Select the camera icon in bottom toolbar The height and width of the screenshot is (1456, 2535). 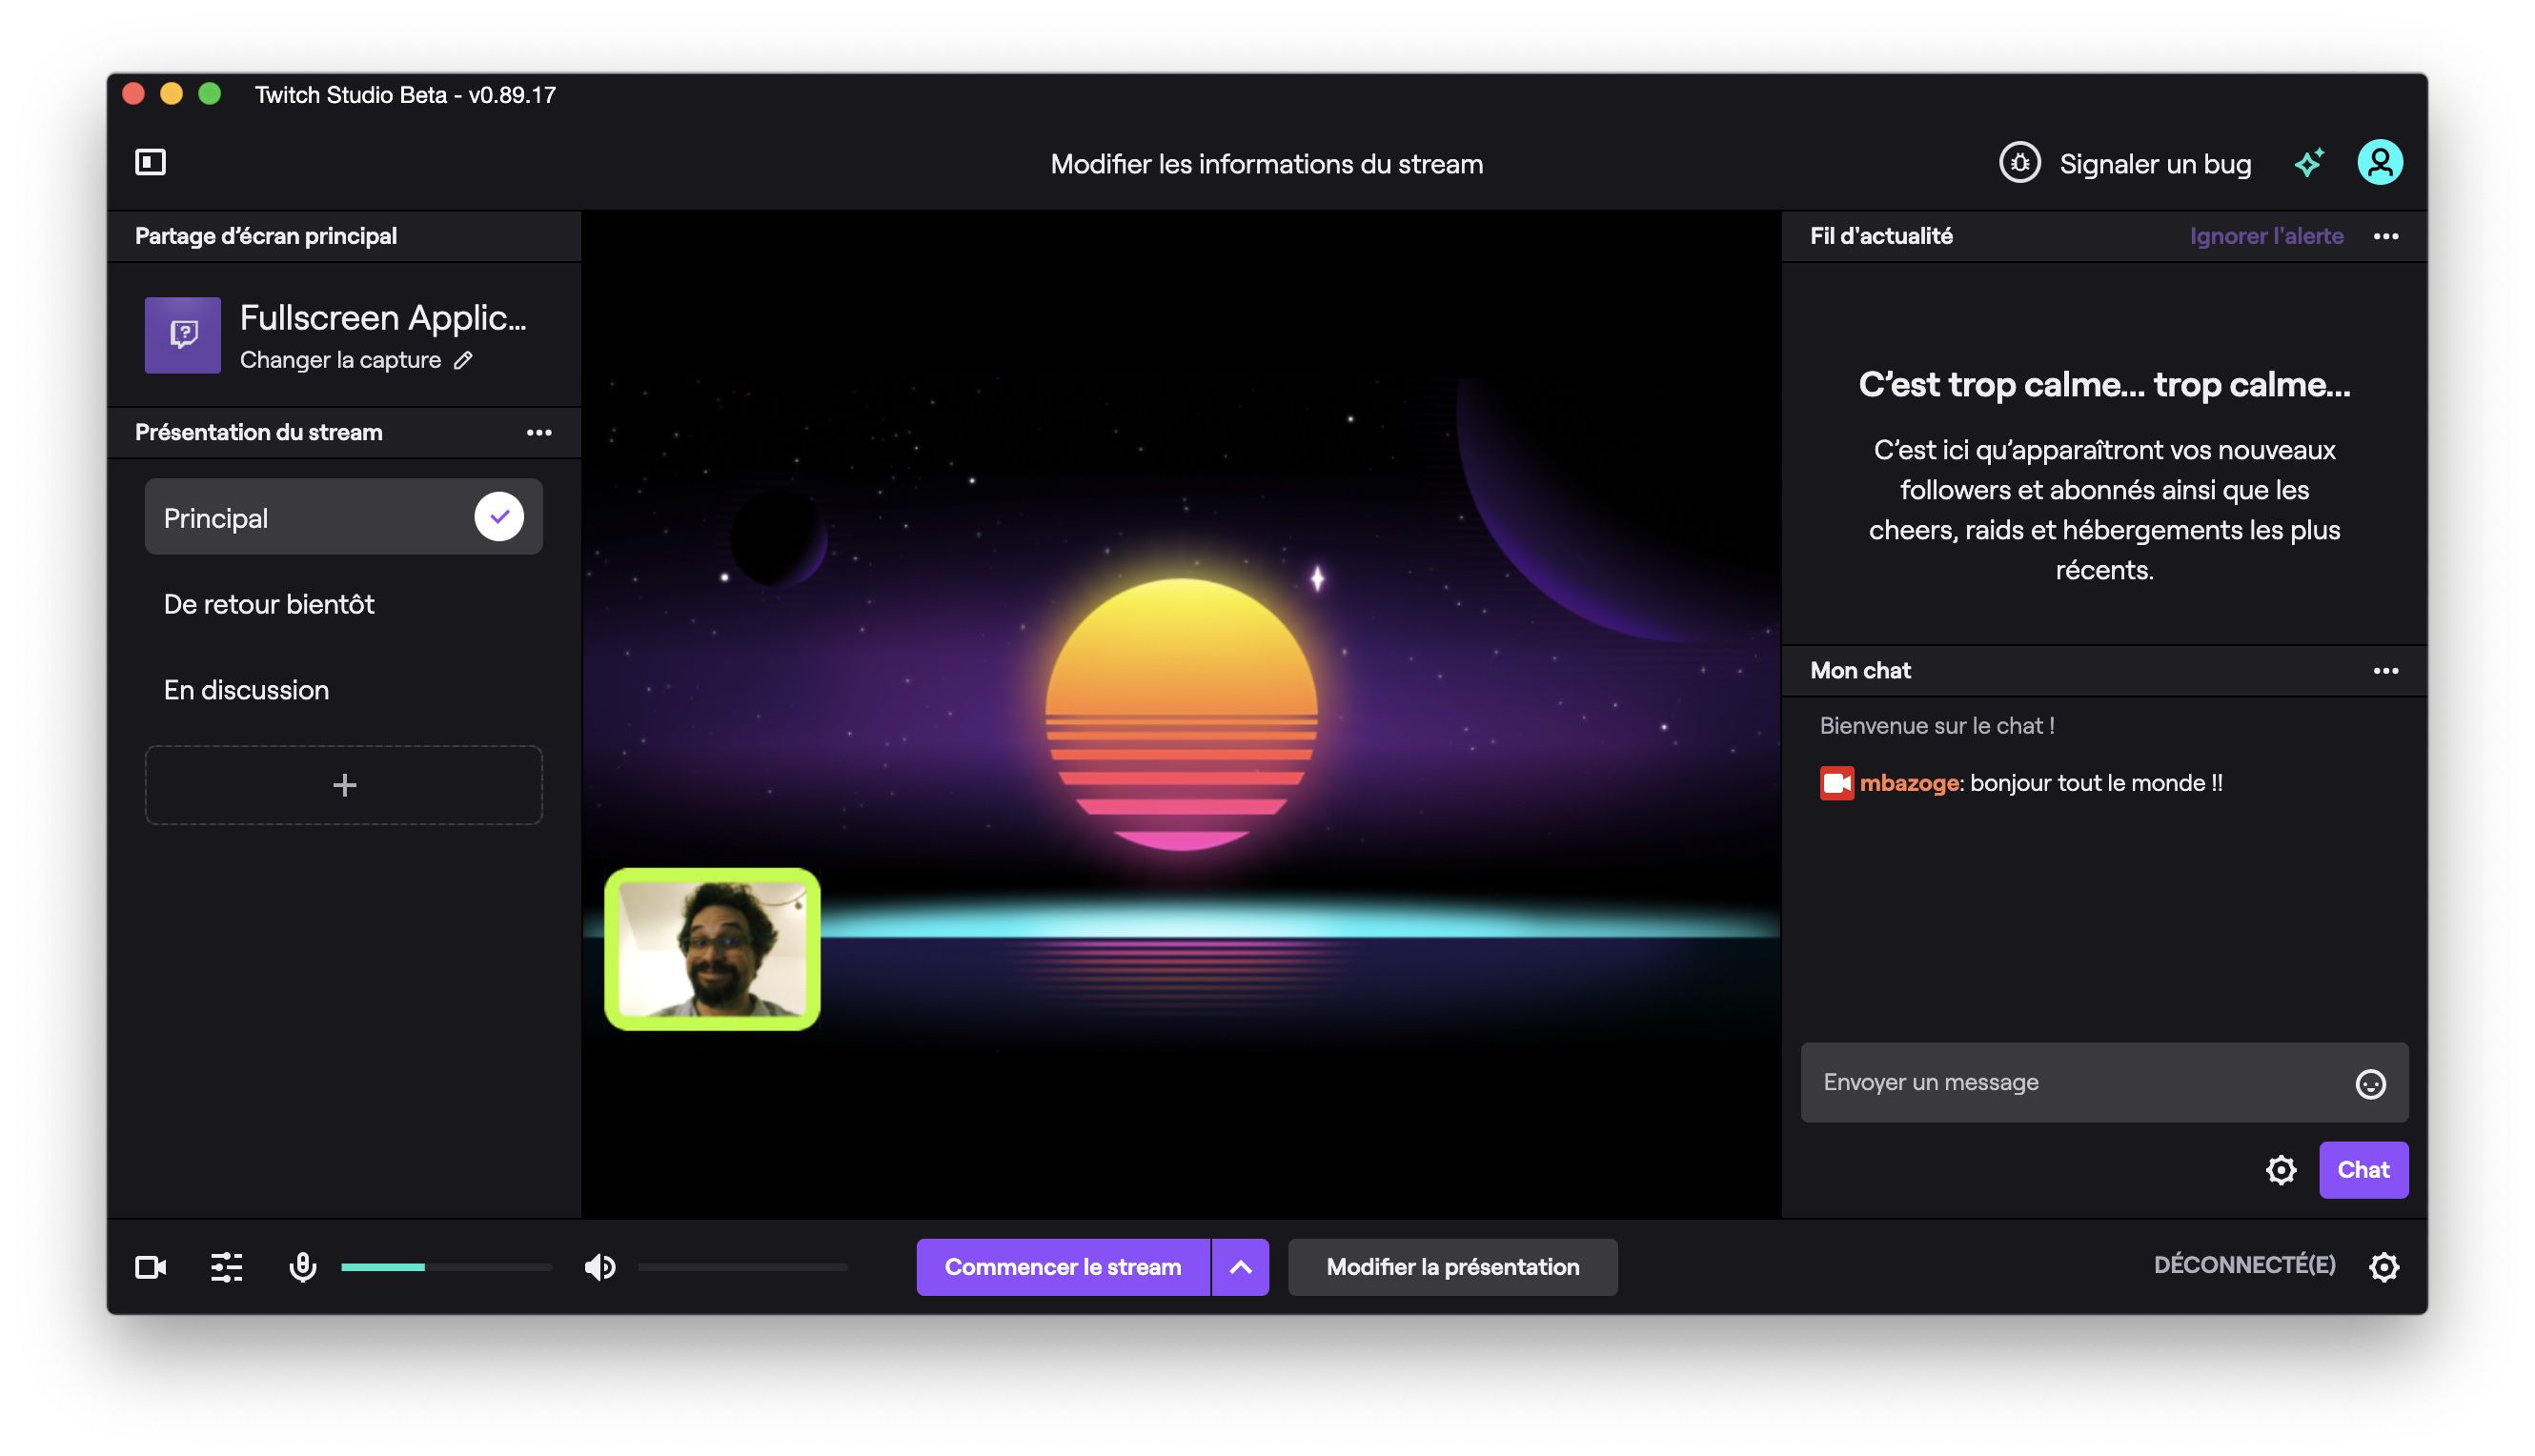152,1266
